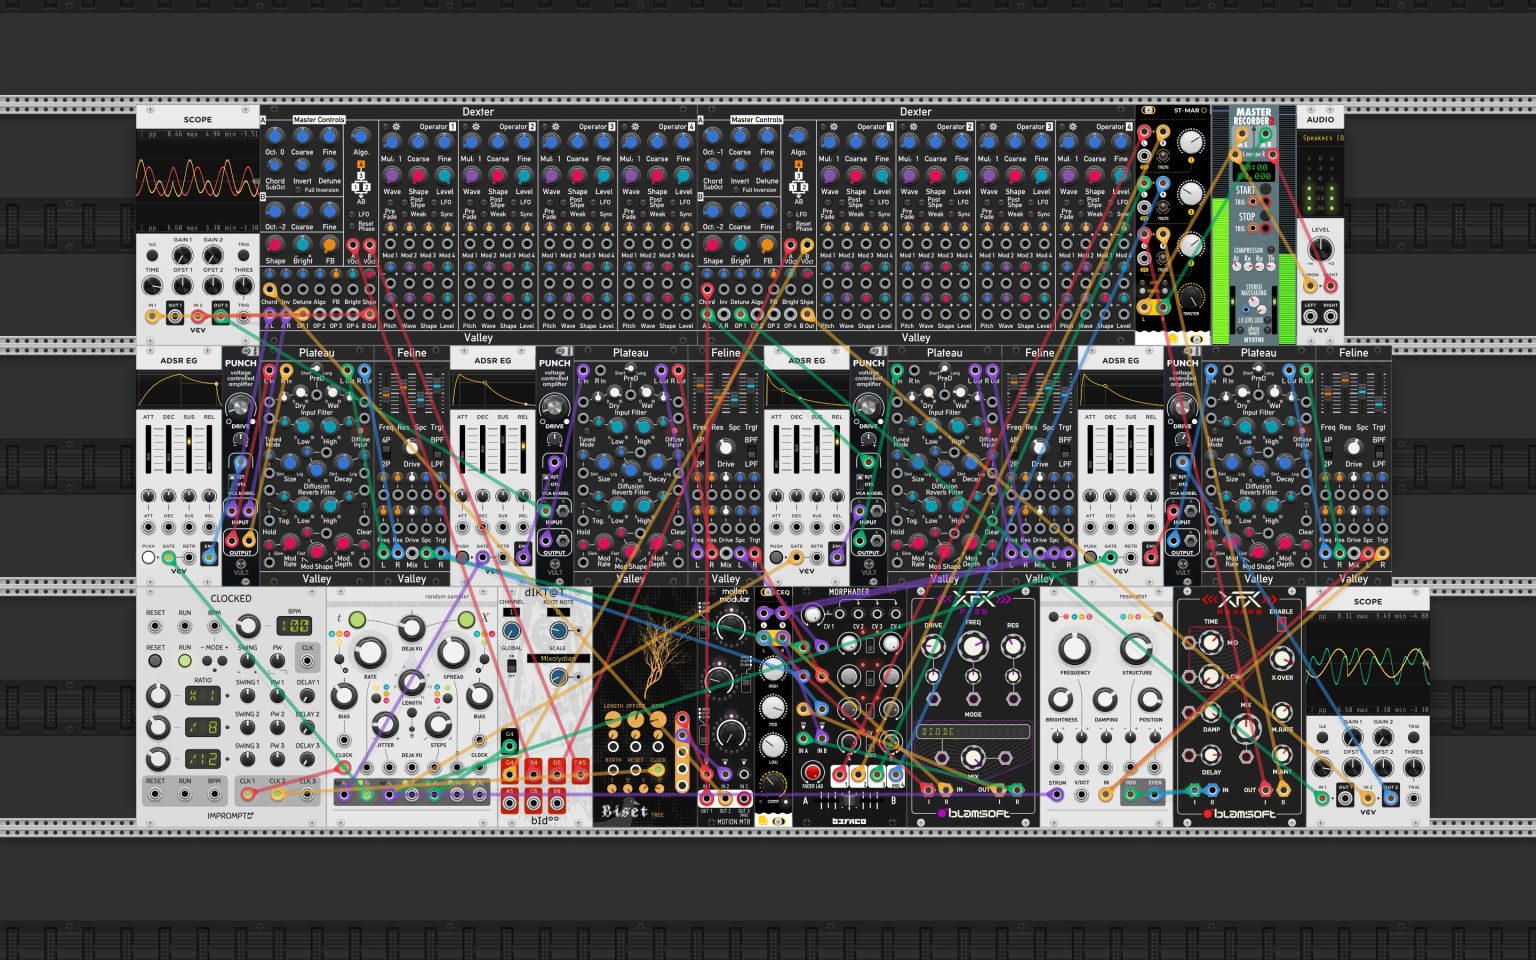The height and width of the screenshot is (960, 1536).
Task: Click the STRUM input jack on resonator
Action: [x=1056, y=796]
